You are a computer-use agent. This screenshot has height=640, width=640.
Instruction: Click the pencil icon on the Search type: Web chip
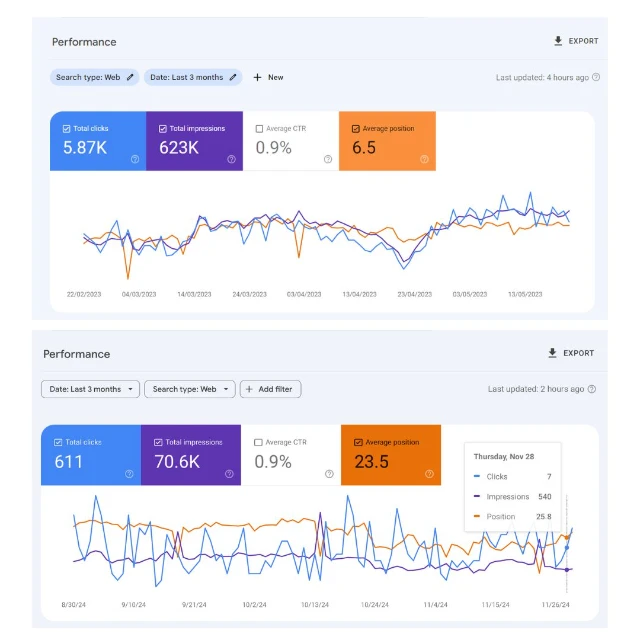130,77
